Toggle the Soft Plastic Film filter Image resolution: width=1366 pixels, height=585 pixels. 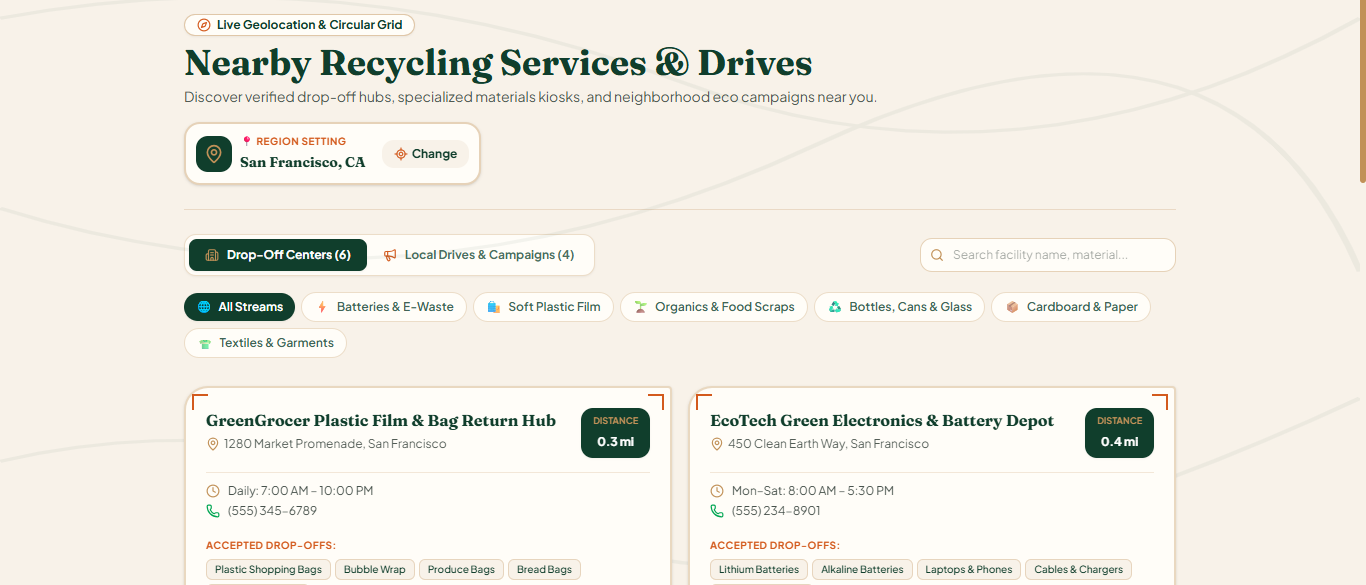pyautogui.click(x=543, y=307)
